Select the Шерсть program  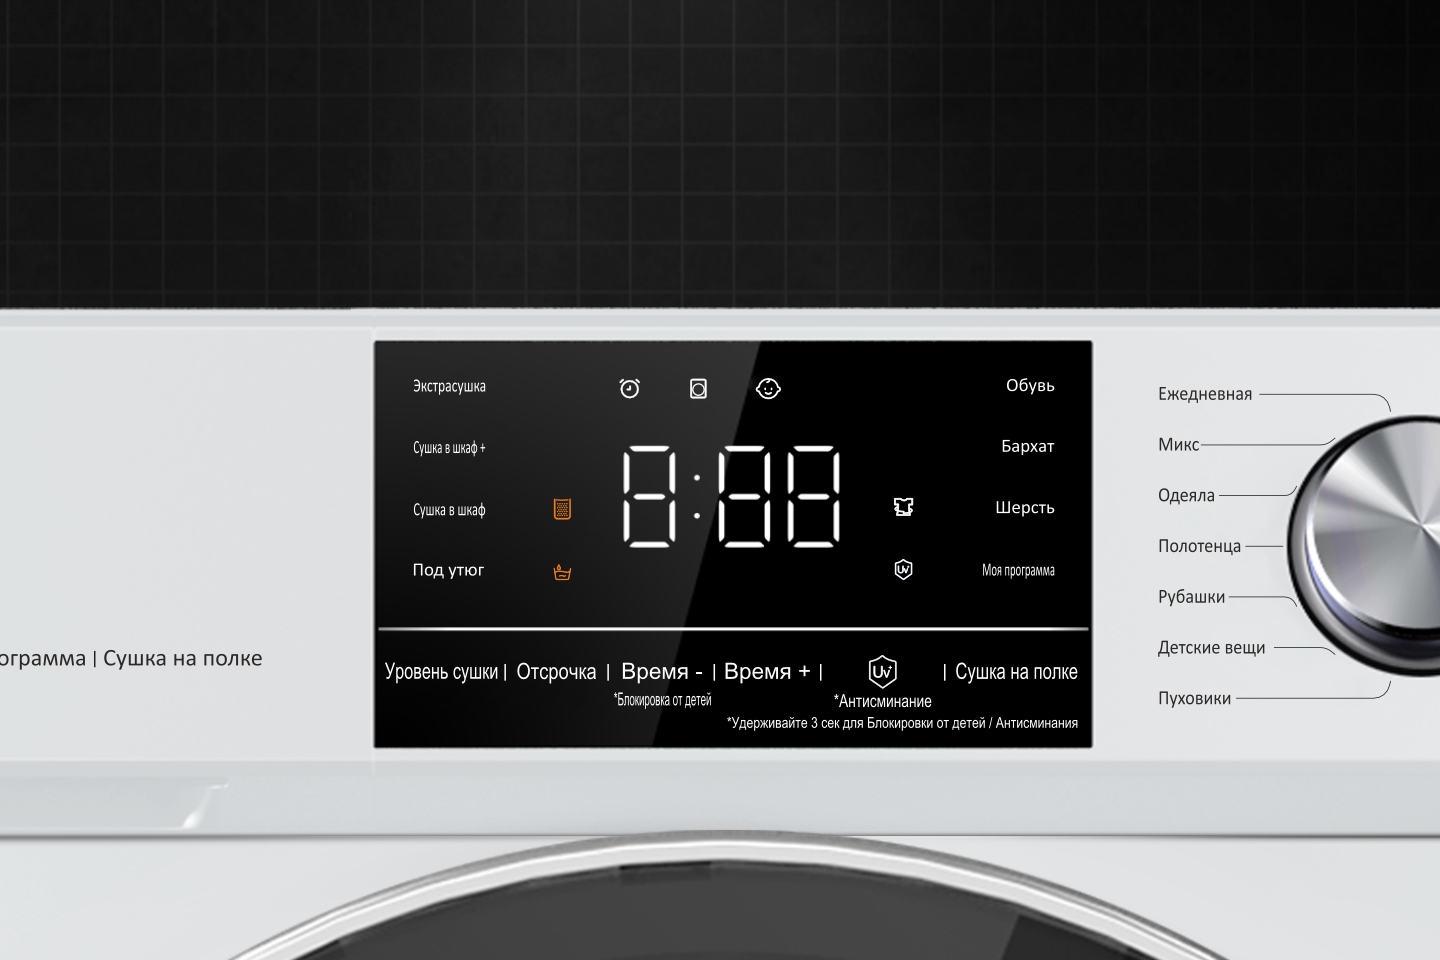coord(1025,508)
